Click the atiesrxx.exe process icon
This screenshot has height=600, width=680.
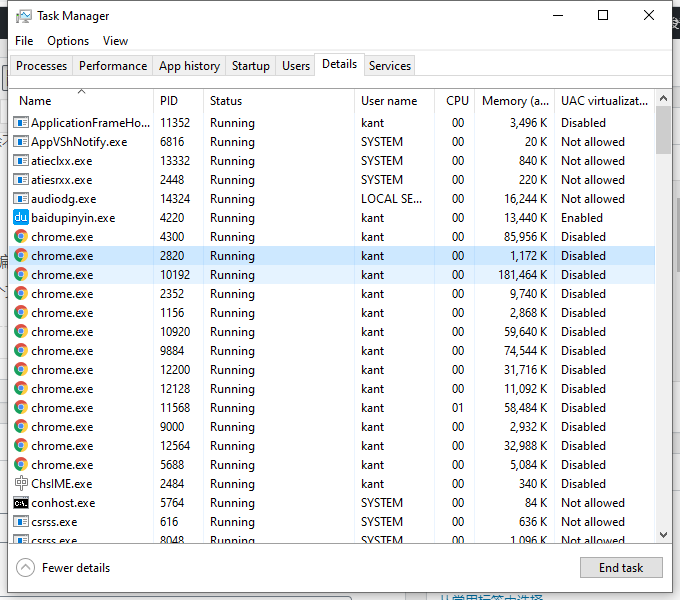(21, 179)
